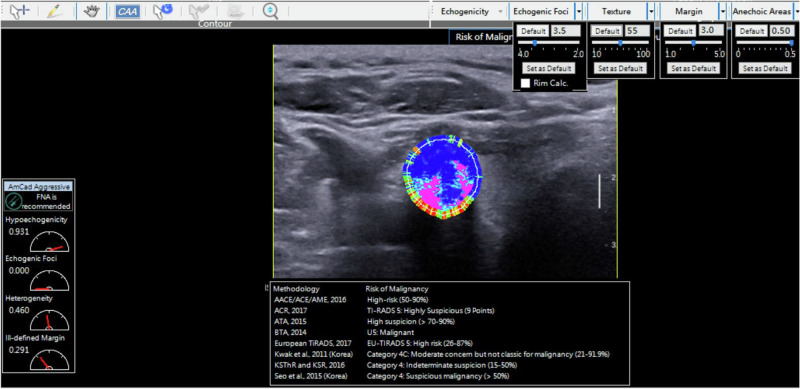Click Default button in Echogenic Foci panel
Image resolution: width=800 pixels, height=389 pixels.
533,31
